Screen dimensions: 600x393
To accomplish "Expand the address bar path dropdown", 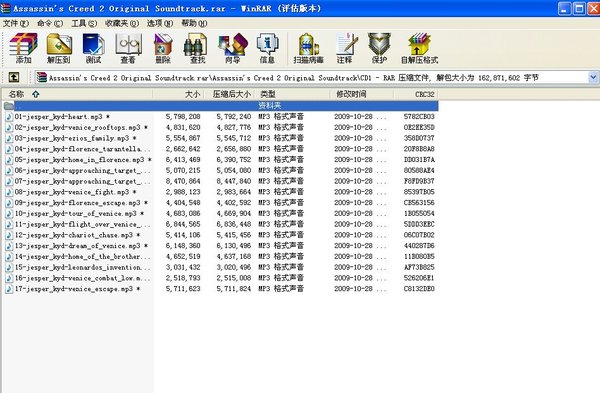I will (593, 78).
